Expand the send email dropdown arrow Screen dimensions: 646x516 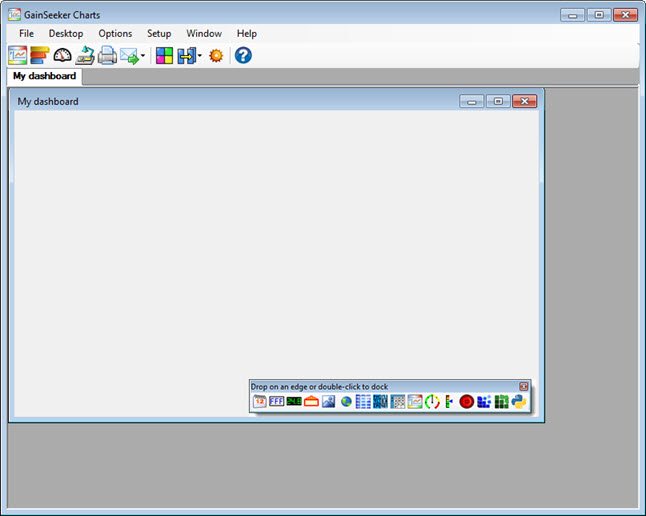143,57
